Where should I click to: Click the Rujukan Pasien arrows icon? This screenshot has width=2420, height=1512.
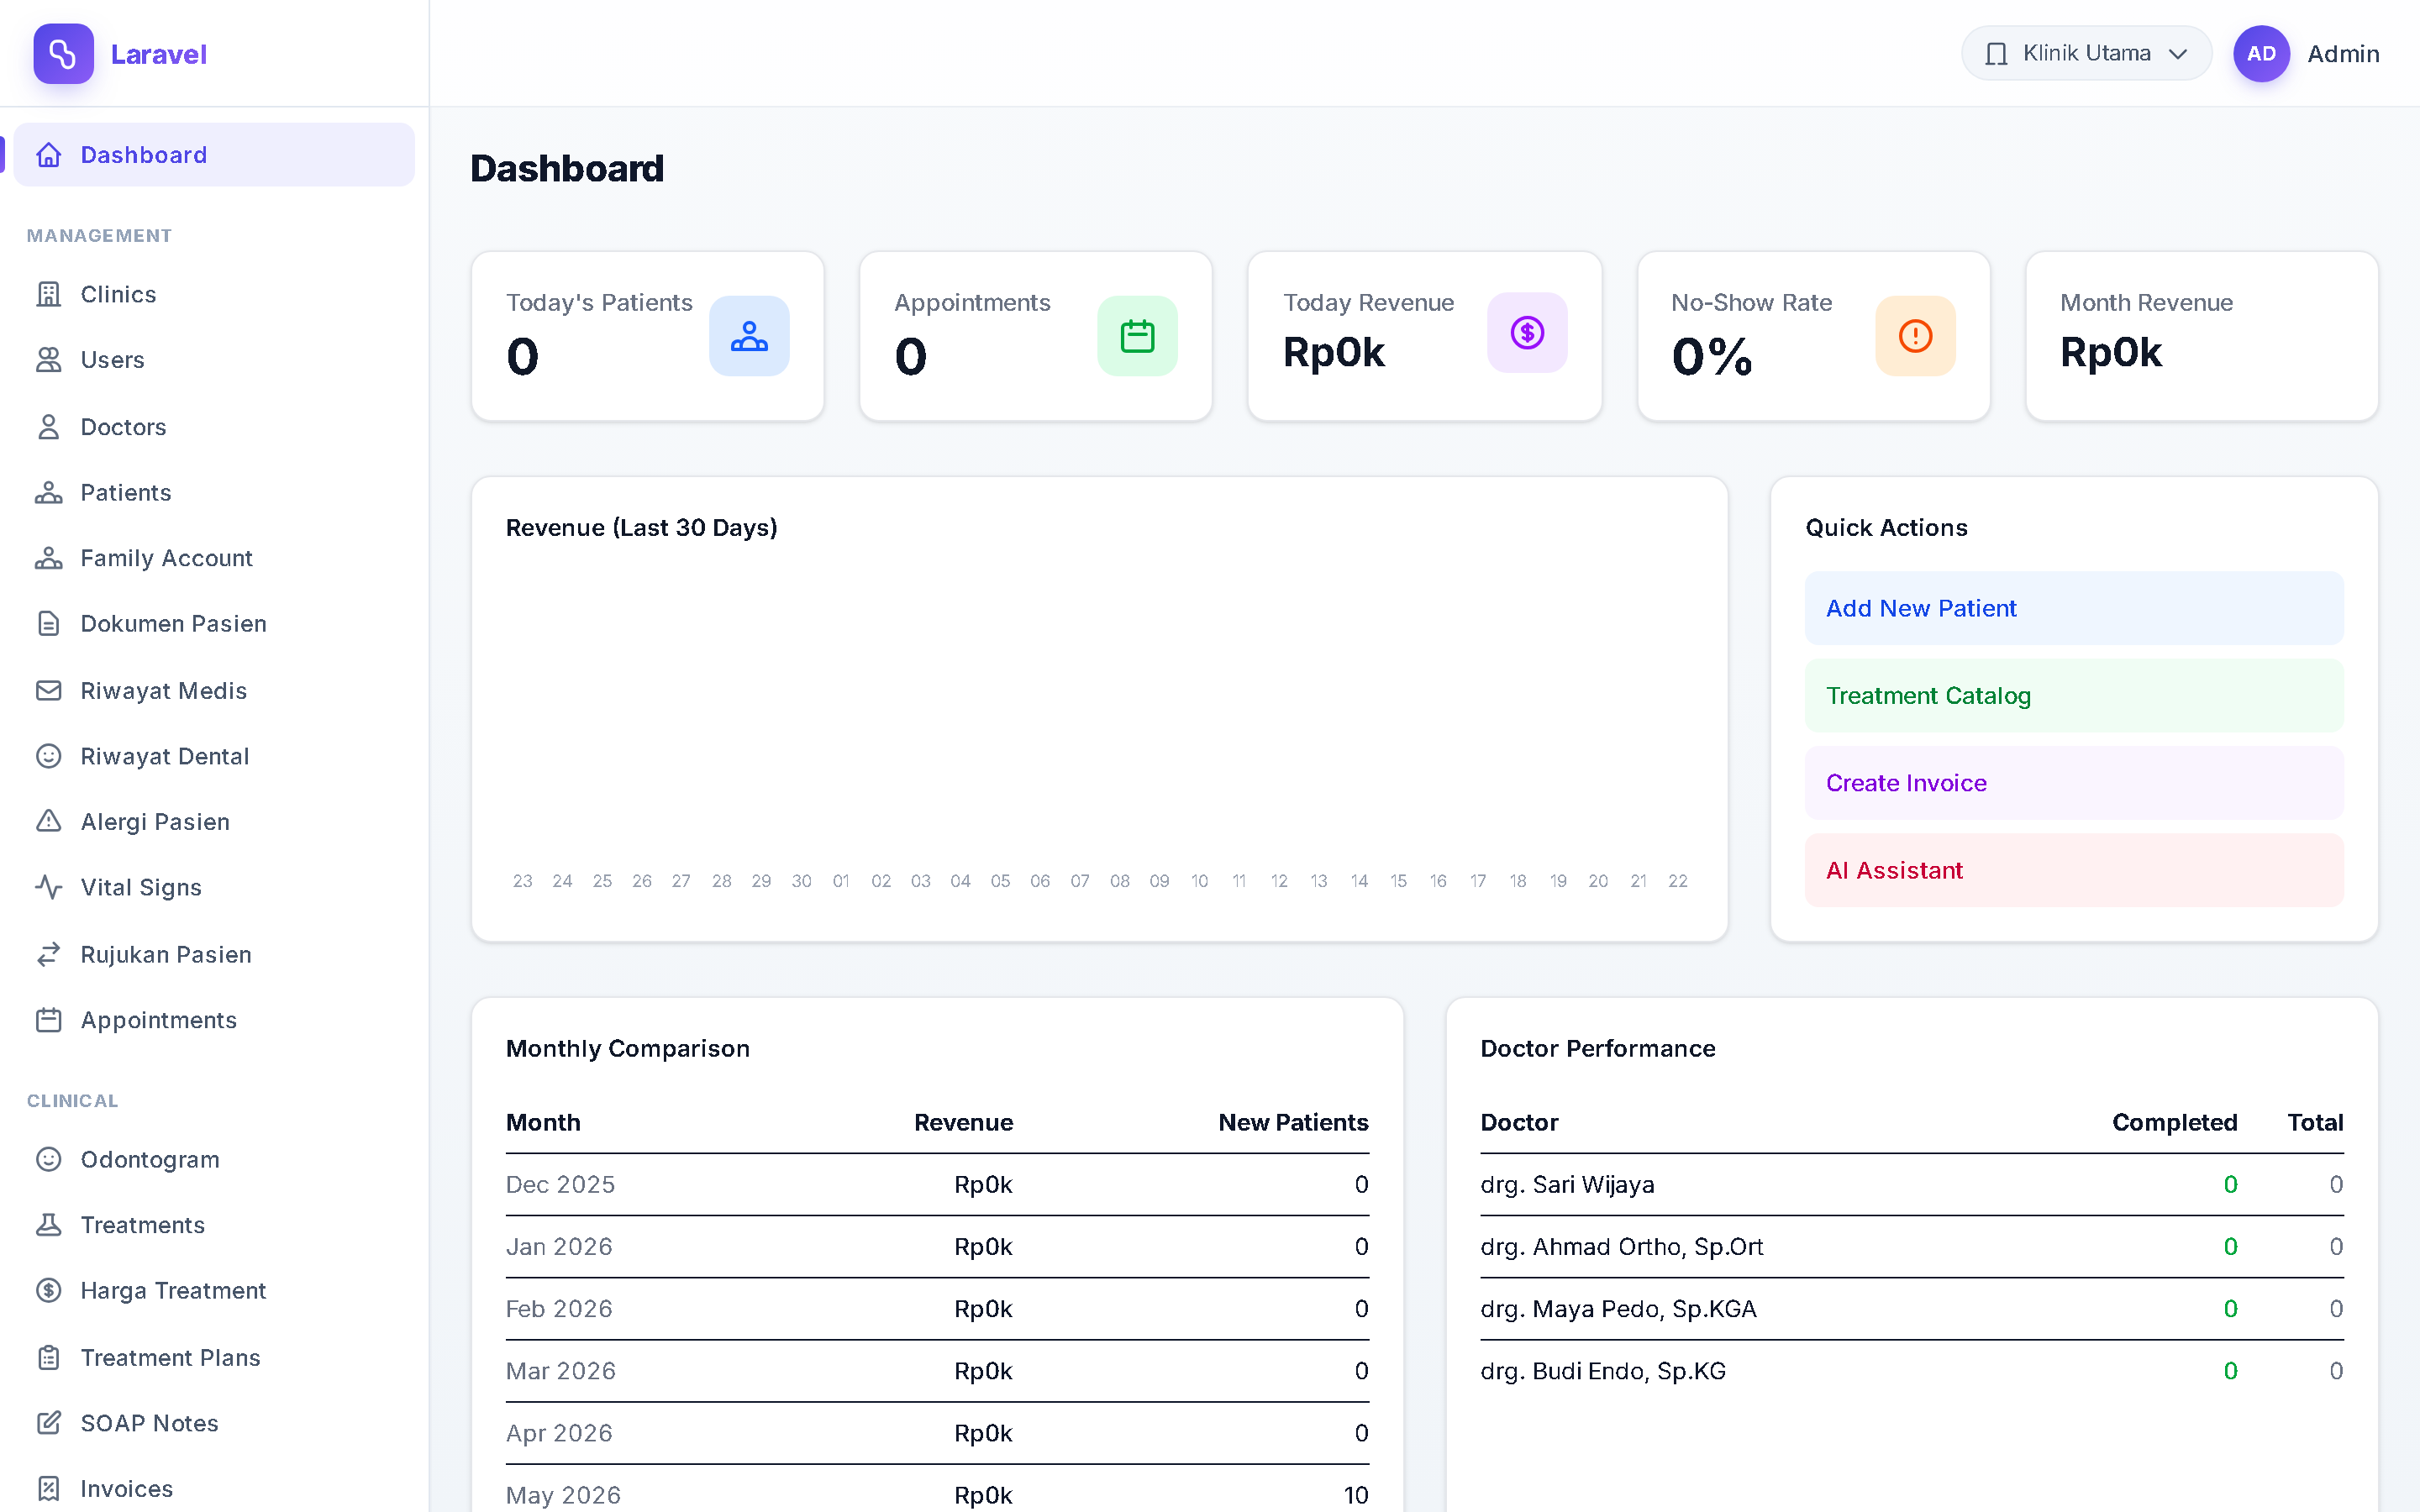[x=49, y=955]
